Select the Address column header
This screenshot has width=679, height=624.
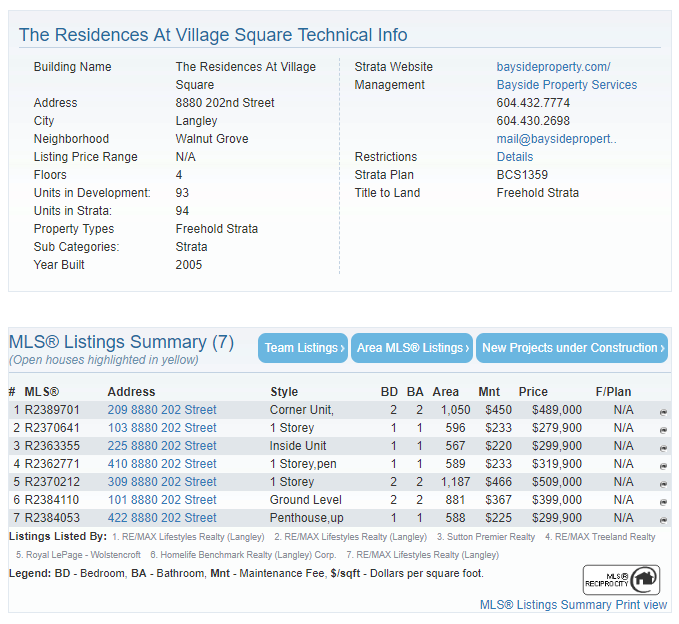click(131, 392)
